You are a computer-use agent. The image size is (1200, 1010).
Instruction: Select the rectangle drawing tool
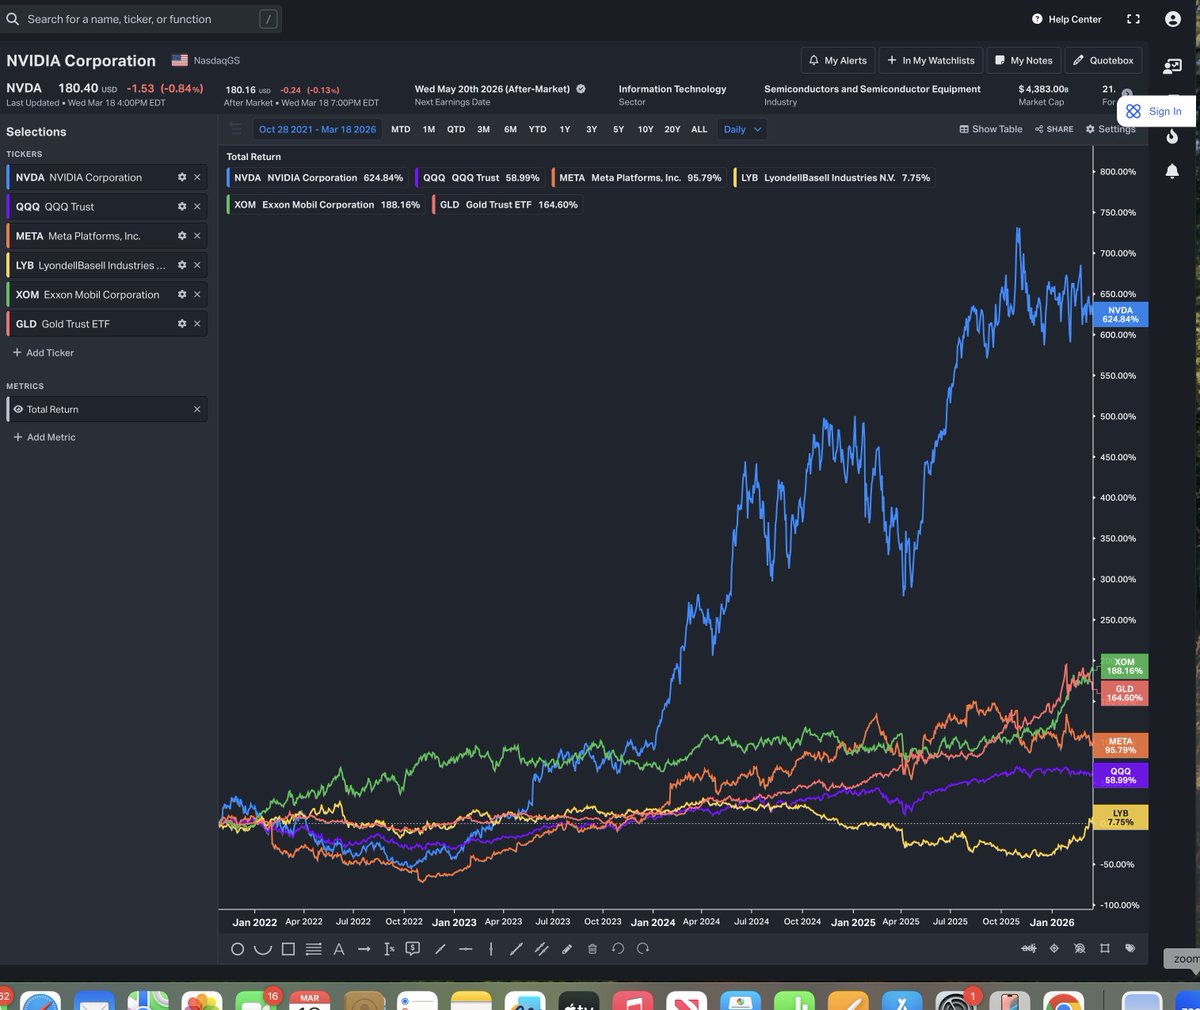pos(288,949)
